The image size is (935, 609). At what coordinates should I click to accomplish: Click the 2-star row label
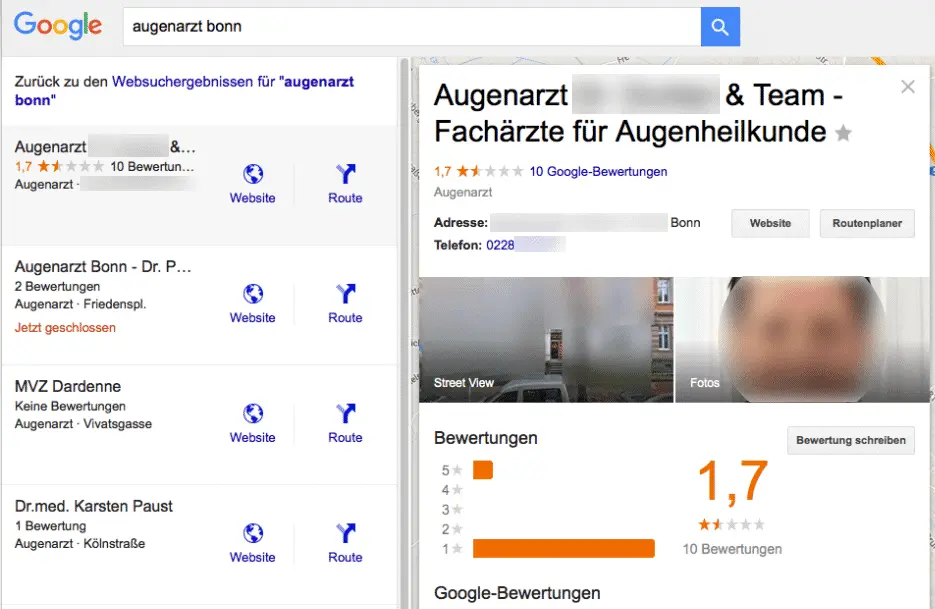point(452,529)
